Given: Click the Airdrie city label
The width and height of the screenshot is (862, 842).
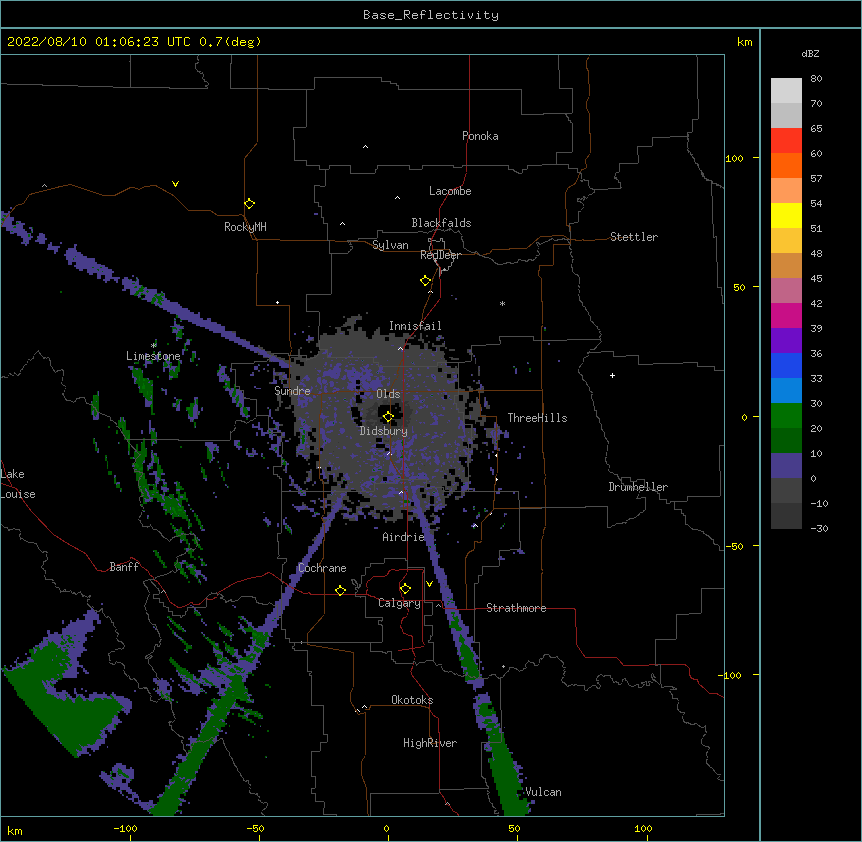Looking at the screenshot, I should (404, 537).
